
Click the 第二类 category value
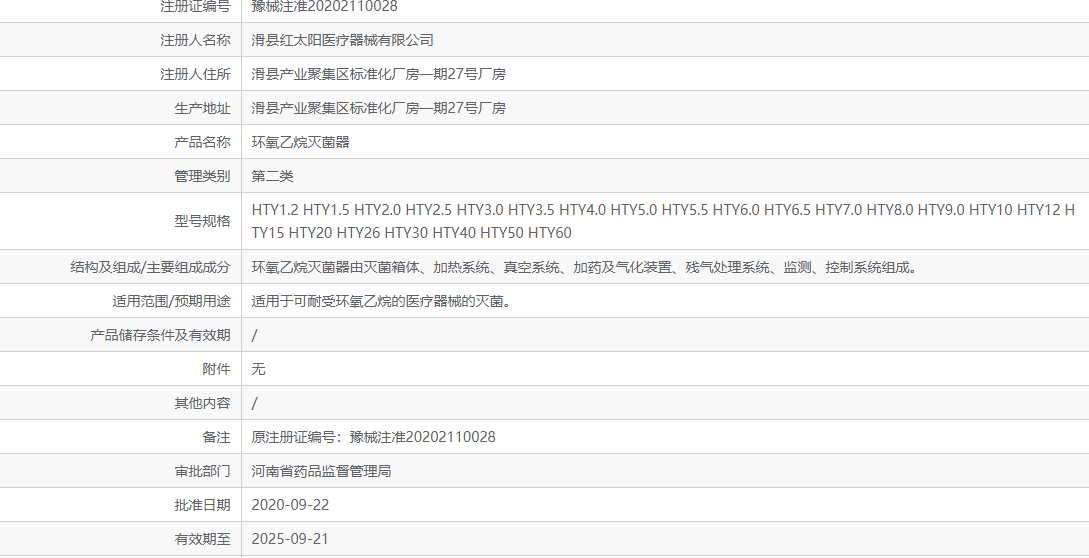coord(272,176)
